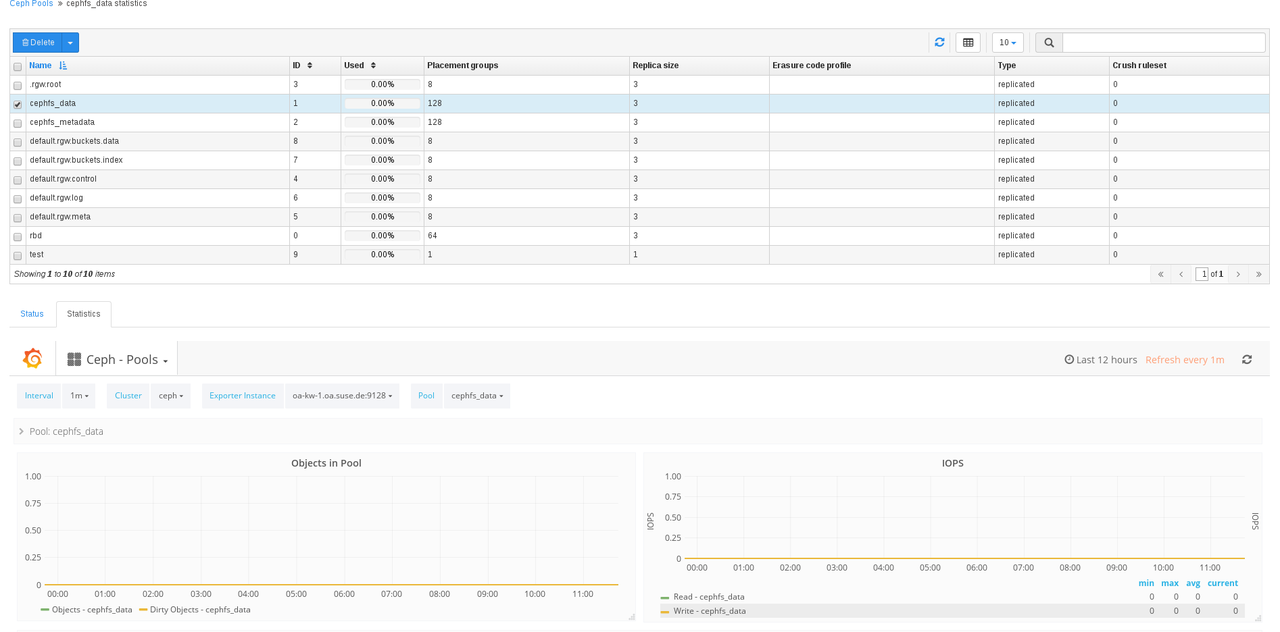
Task: Uncheck the cephfs_data pool checkbox
Action: [17, 105]
